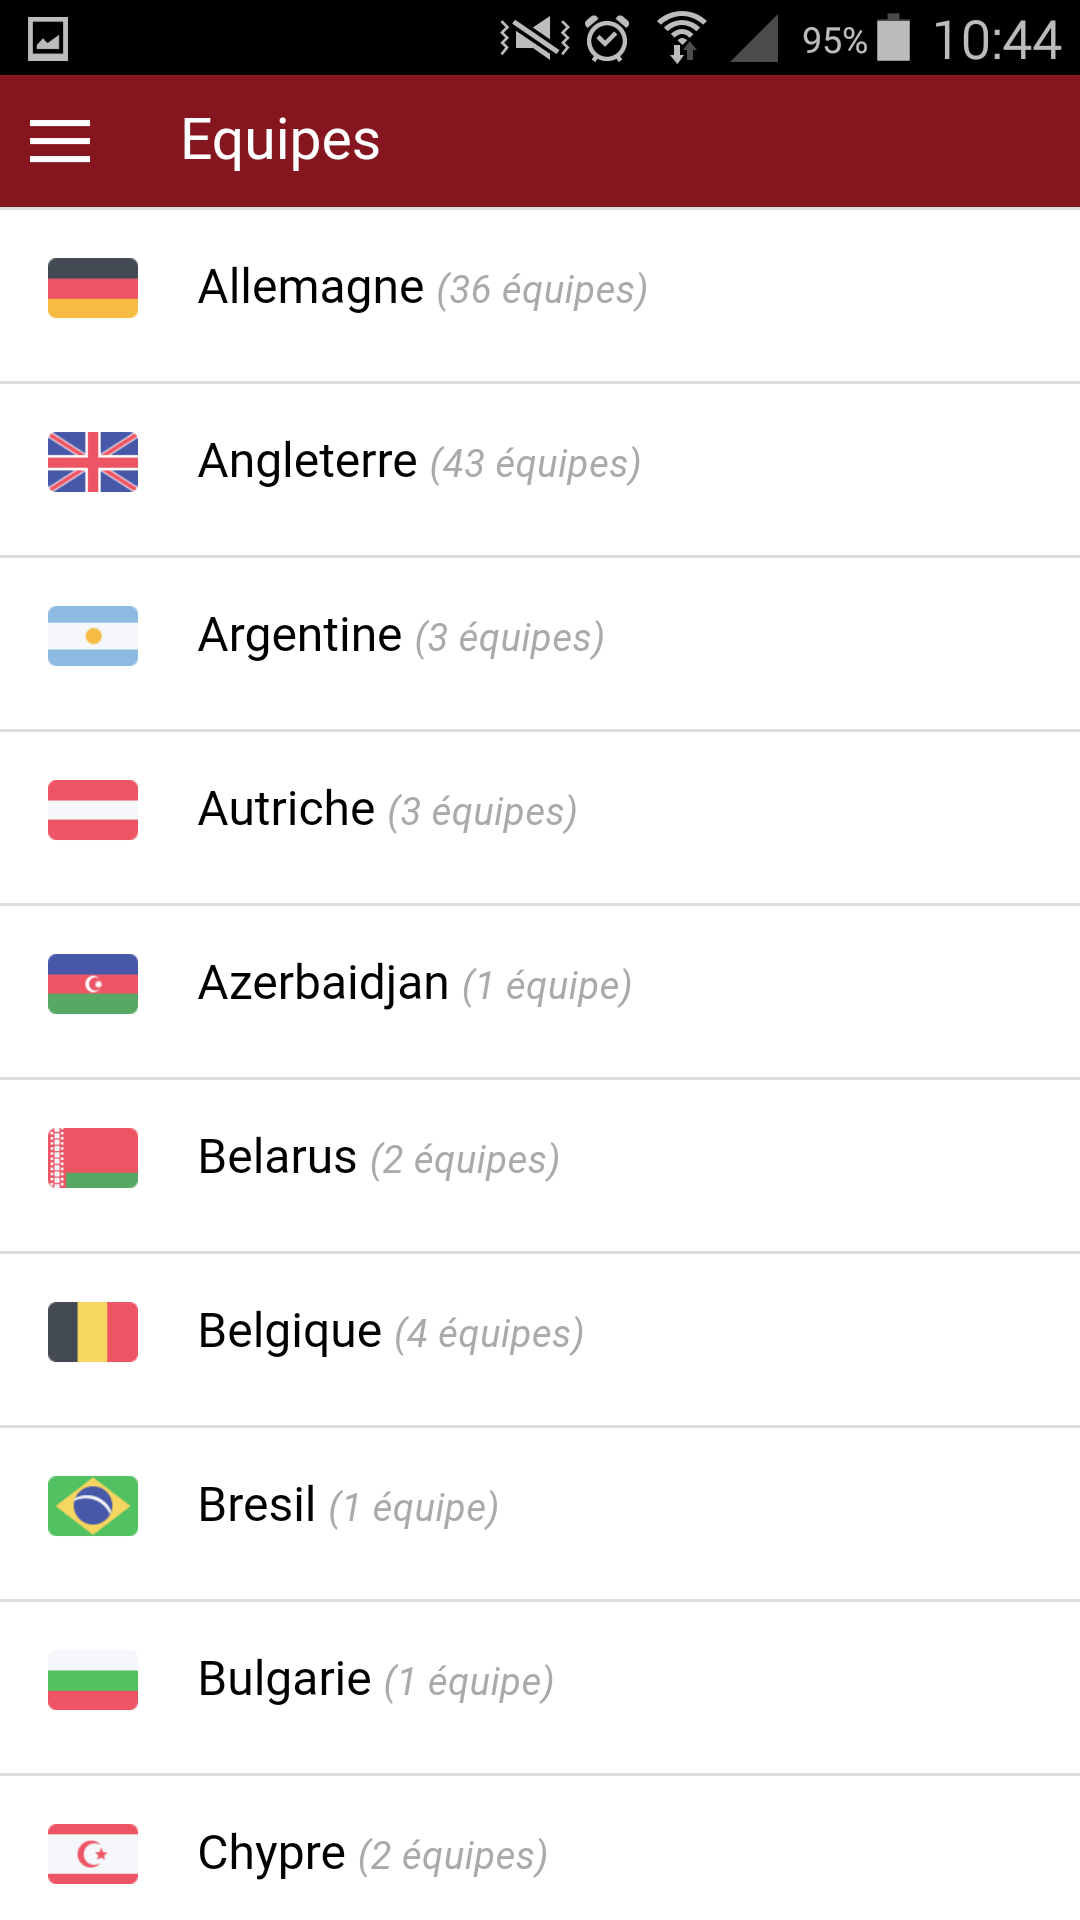Open Allemagne teams list
This screenshot has height=1920, width=1080.
click(540, 296)
